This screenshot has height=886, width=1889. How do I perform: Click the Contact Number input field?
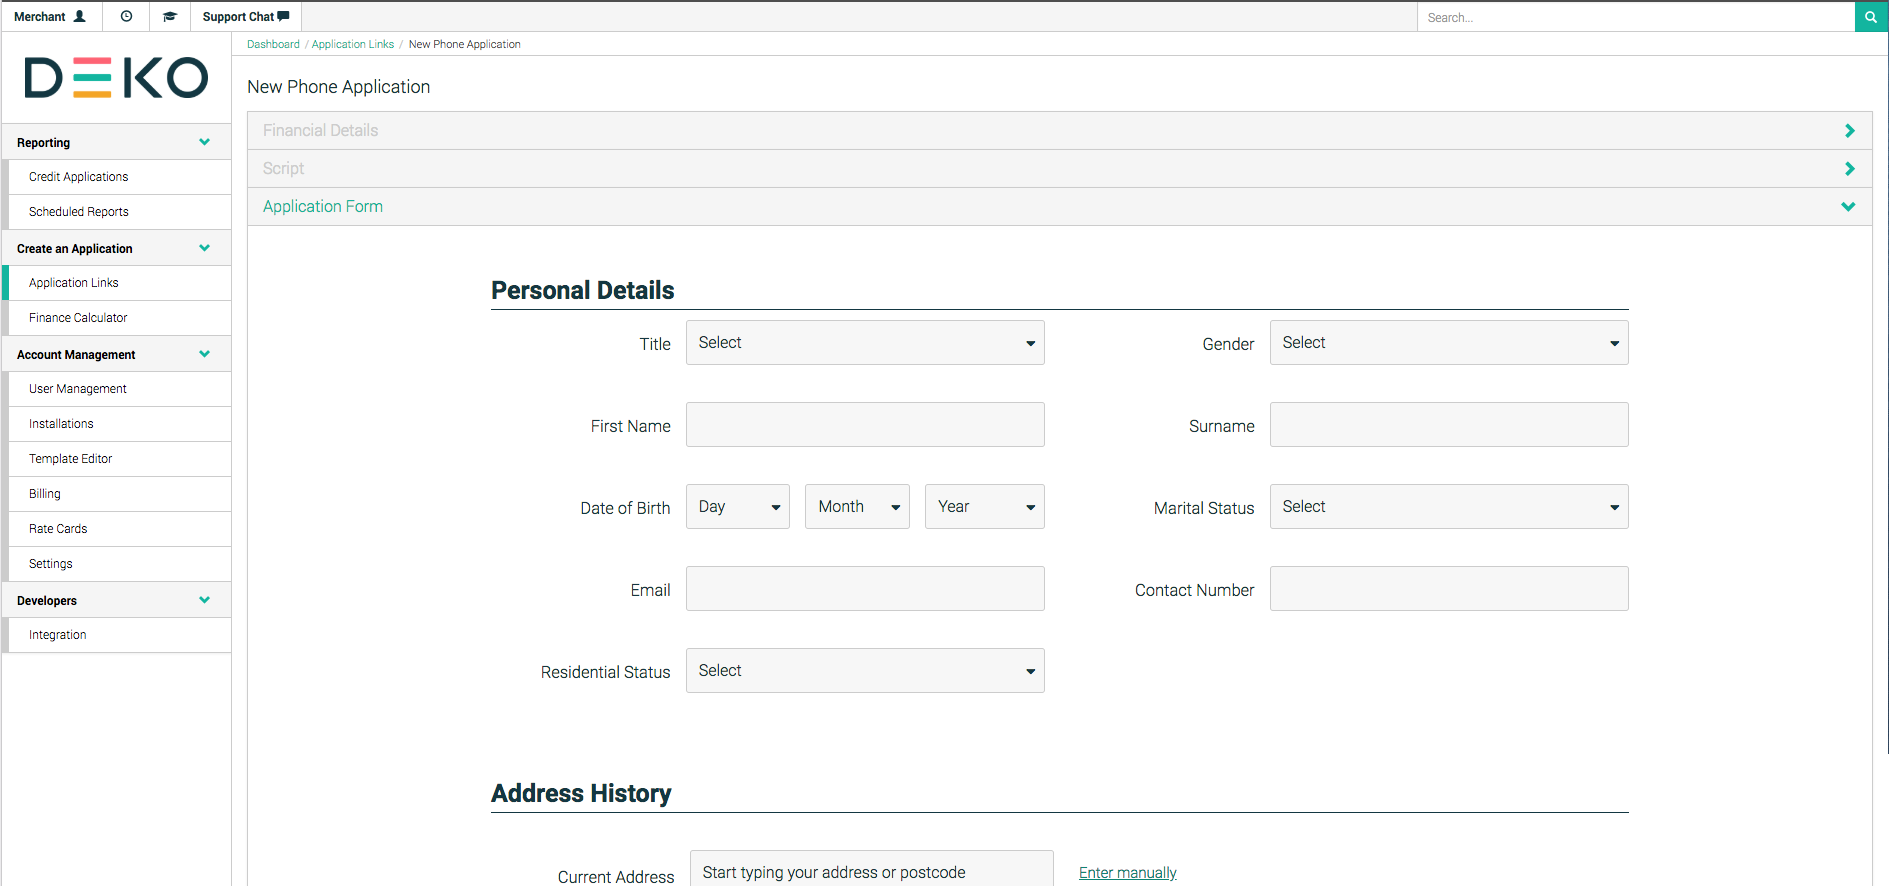[1449, 589]
